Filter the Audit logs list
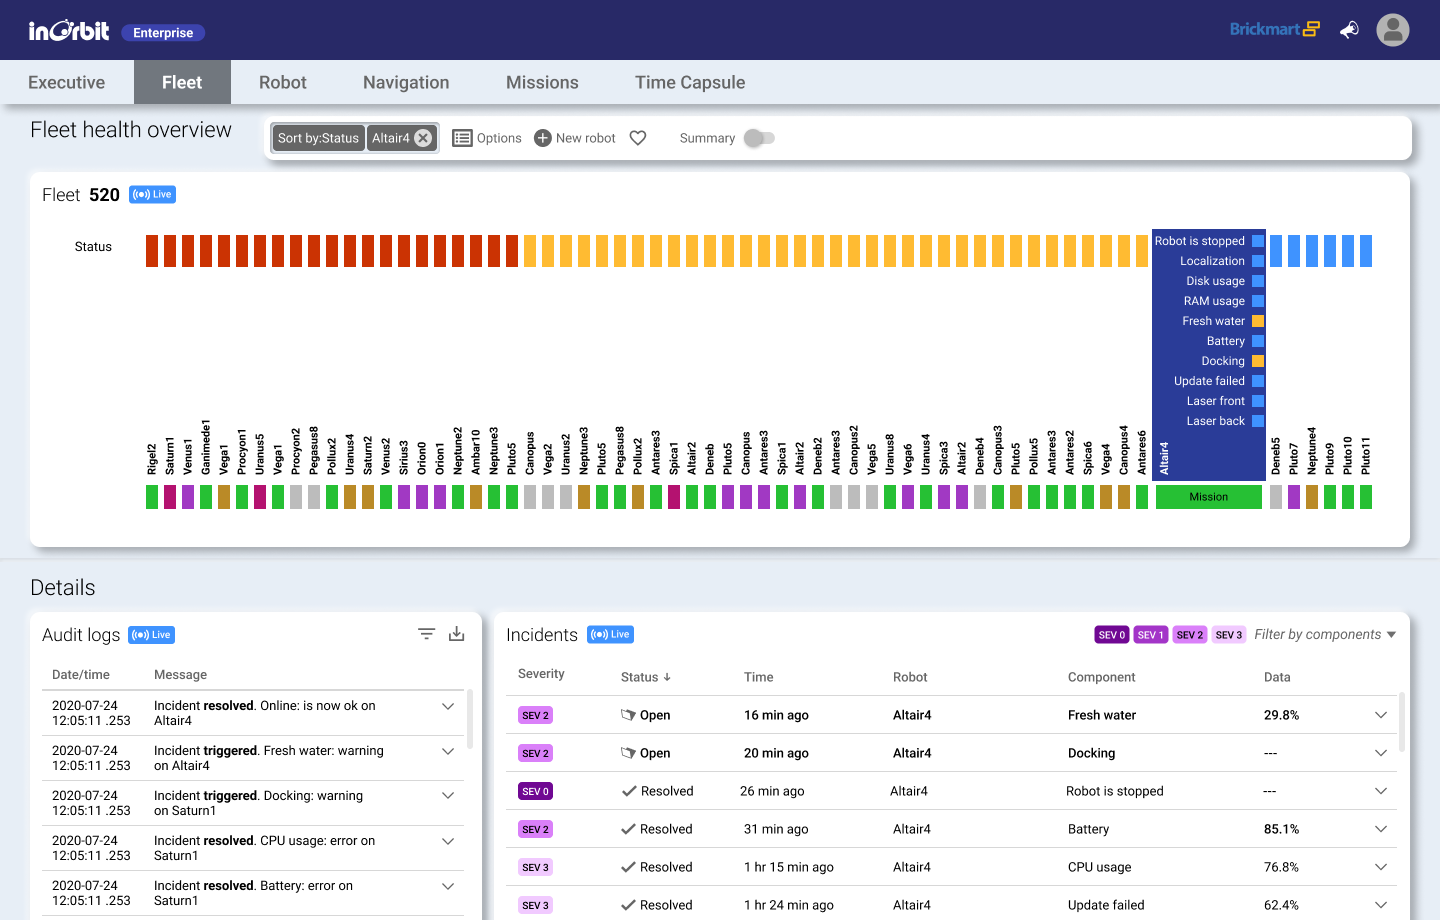 coord(426,634)
